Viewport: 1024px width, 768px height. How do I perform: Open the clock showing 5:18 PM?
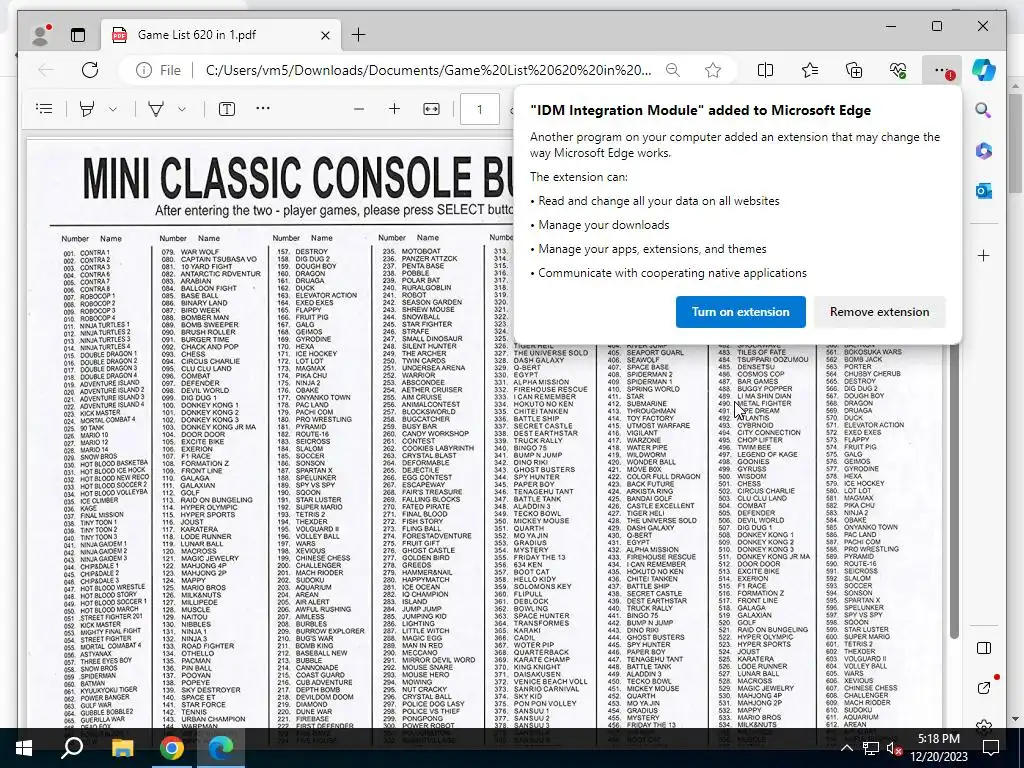pos(938,748)
